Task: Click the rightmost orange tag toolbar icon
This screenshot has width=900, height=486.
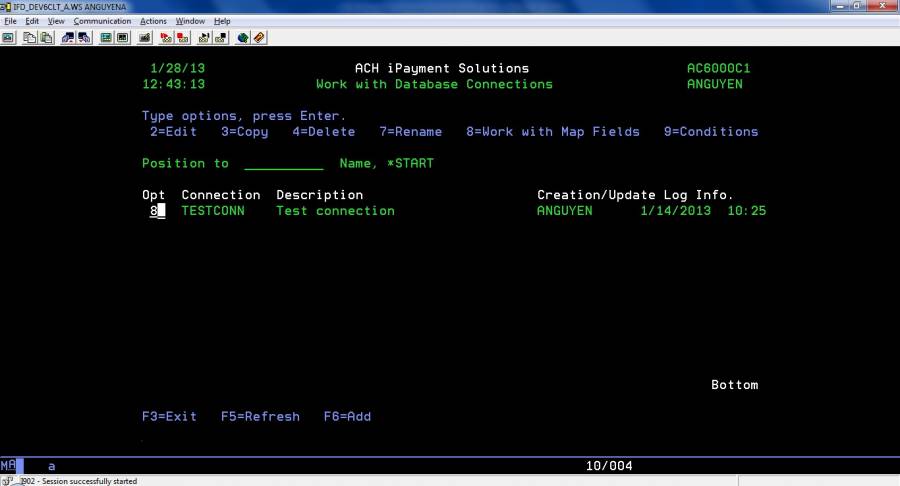Action: click(x=259, y=38)
